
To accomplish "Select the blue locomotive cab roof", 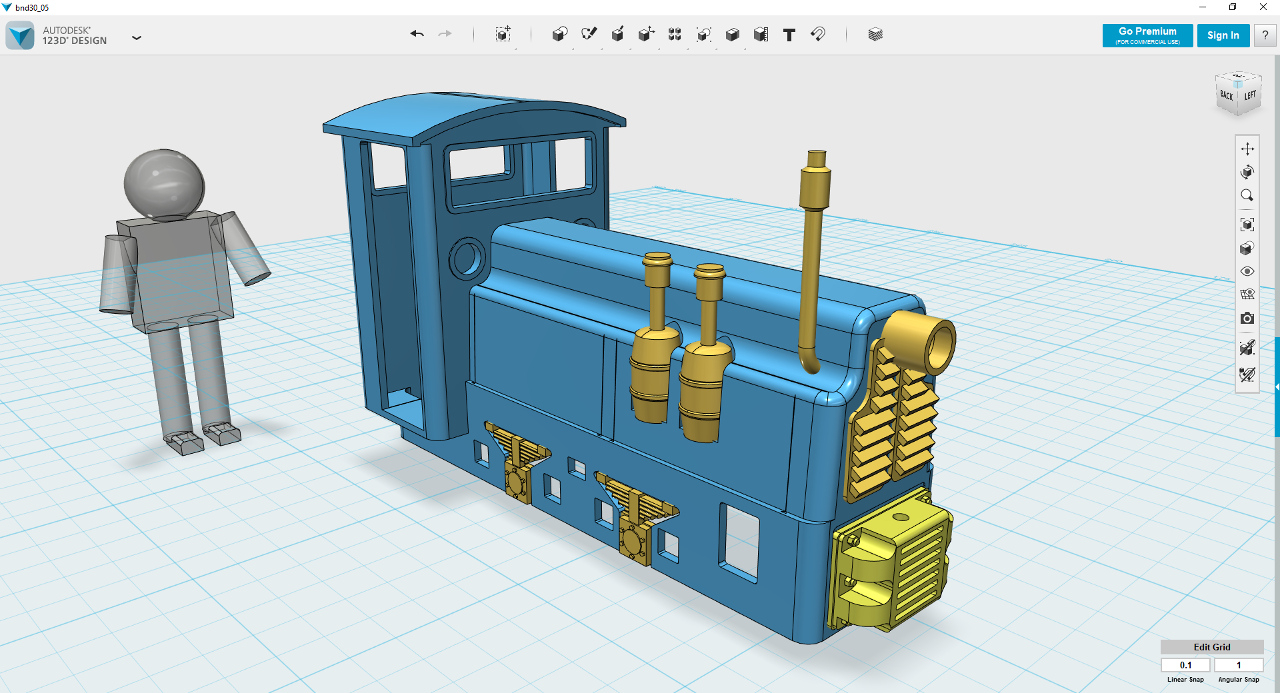I will 474,118.
